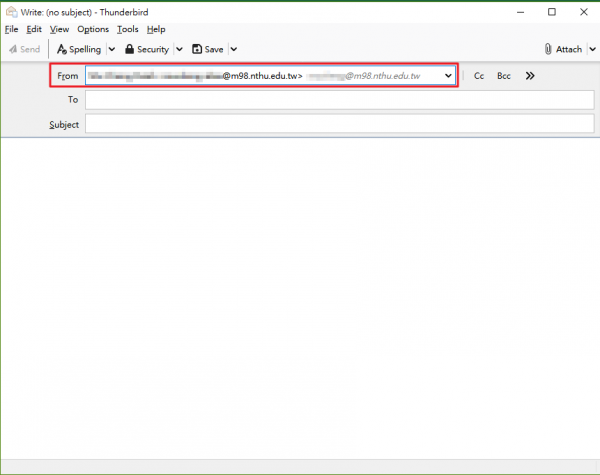
Task: Add a Bcc recipient field
Action: point(504,76)
